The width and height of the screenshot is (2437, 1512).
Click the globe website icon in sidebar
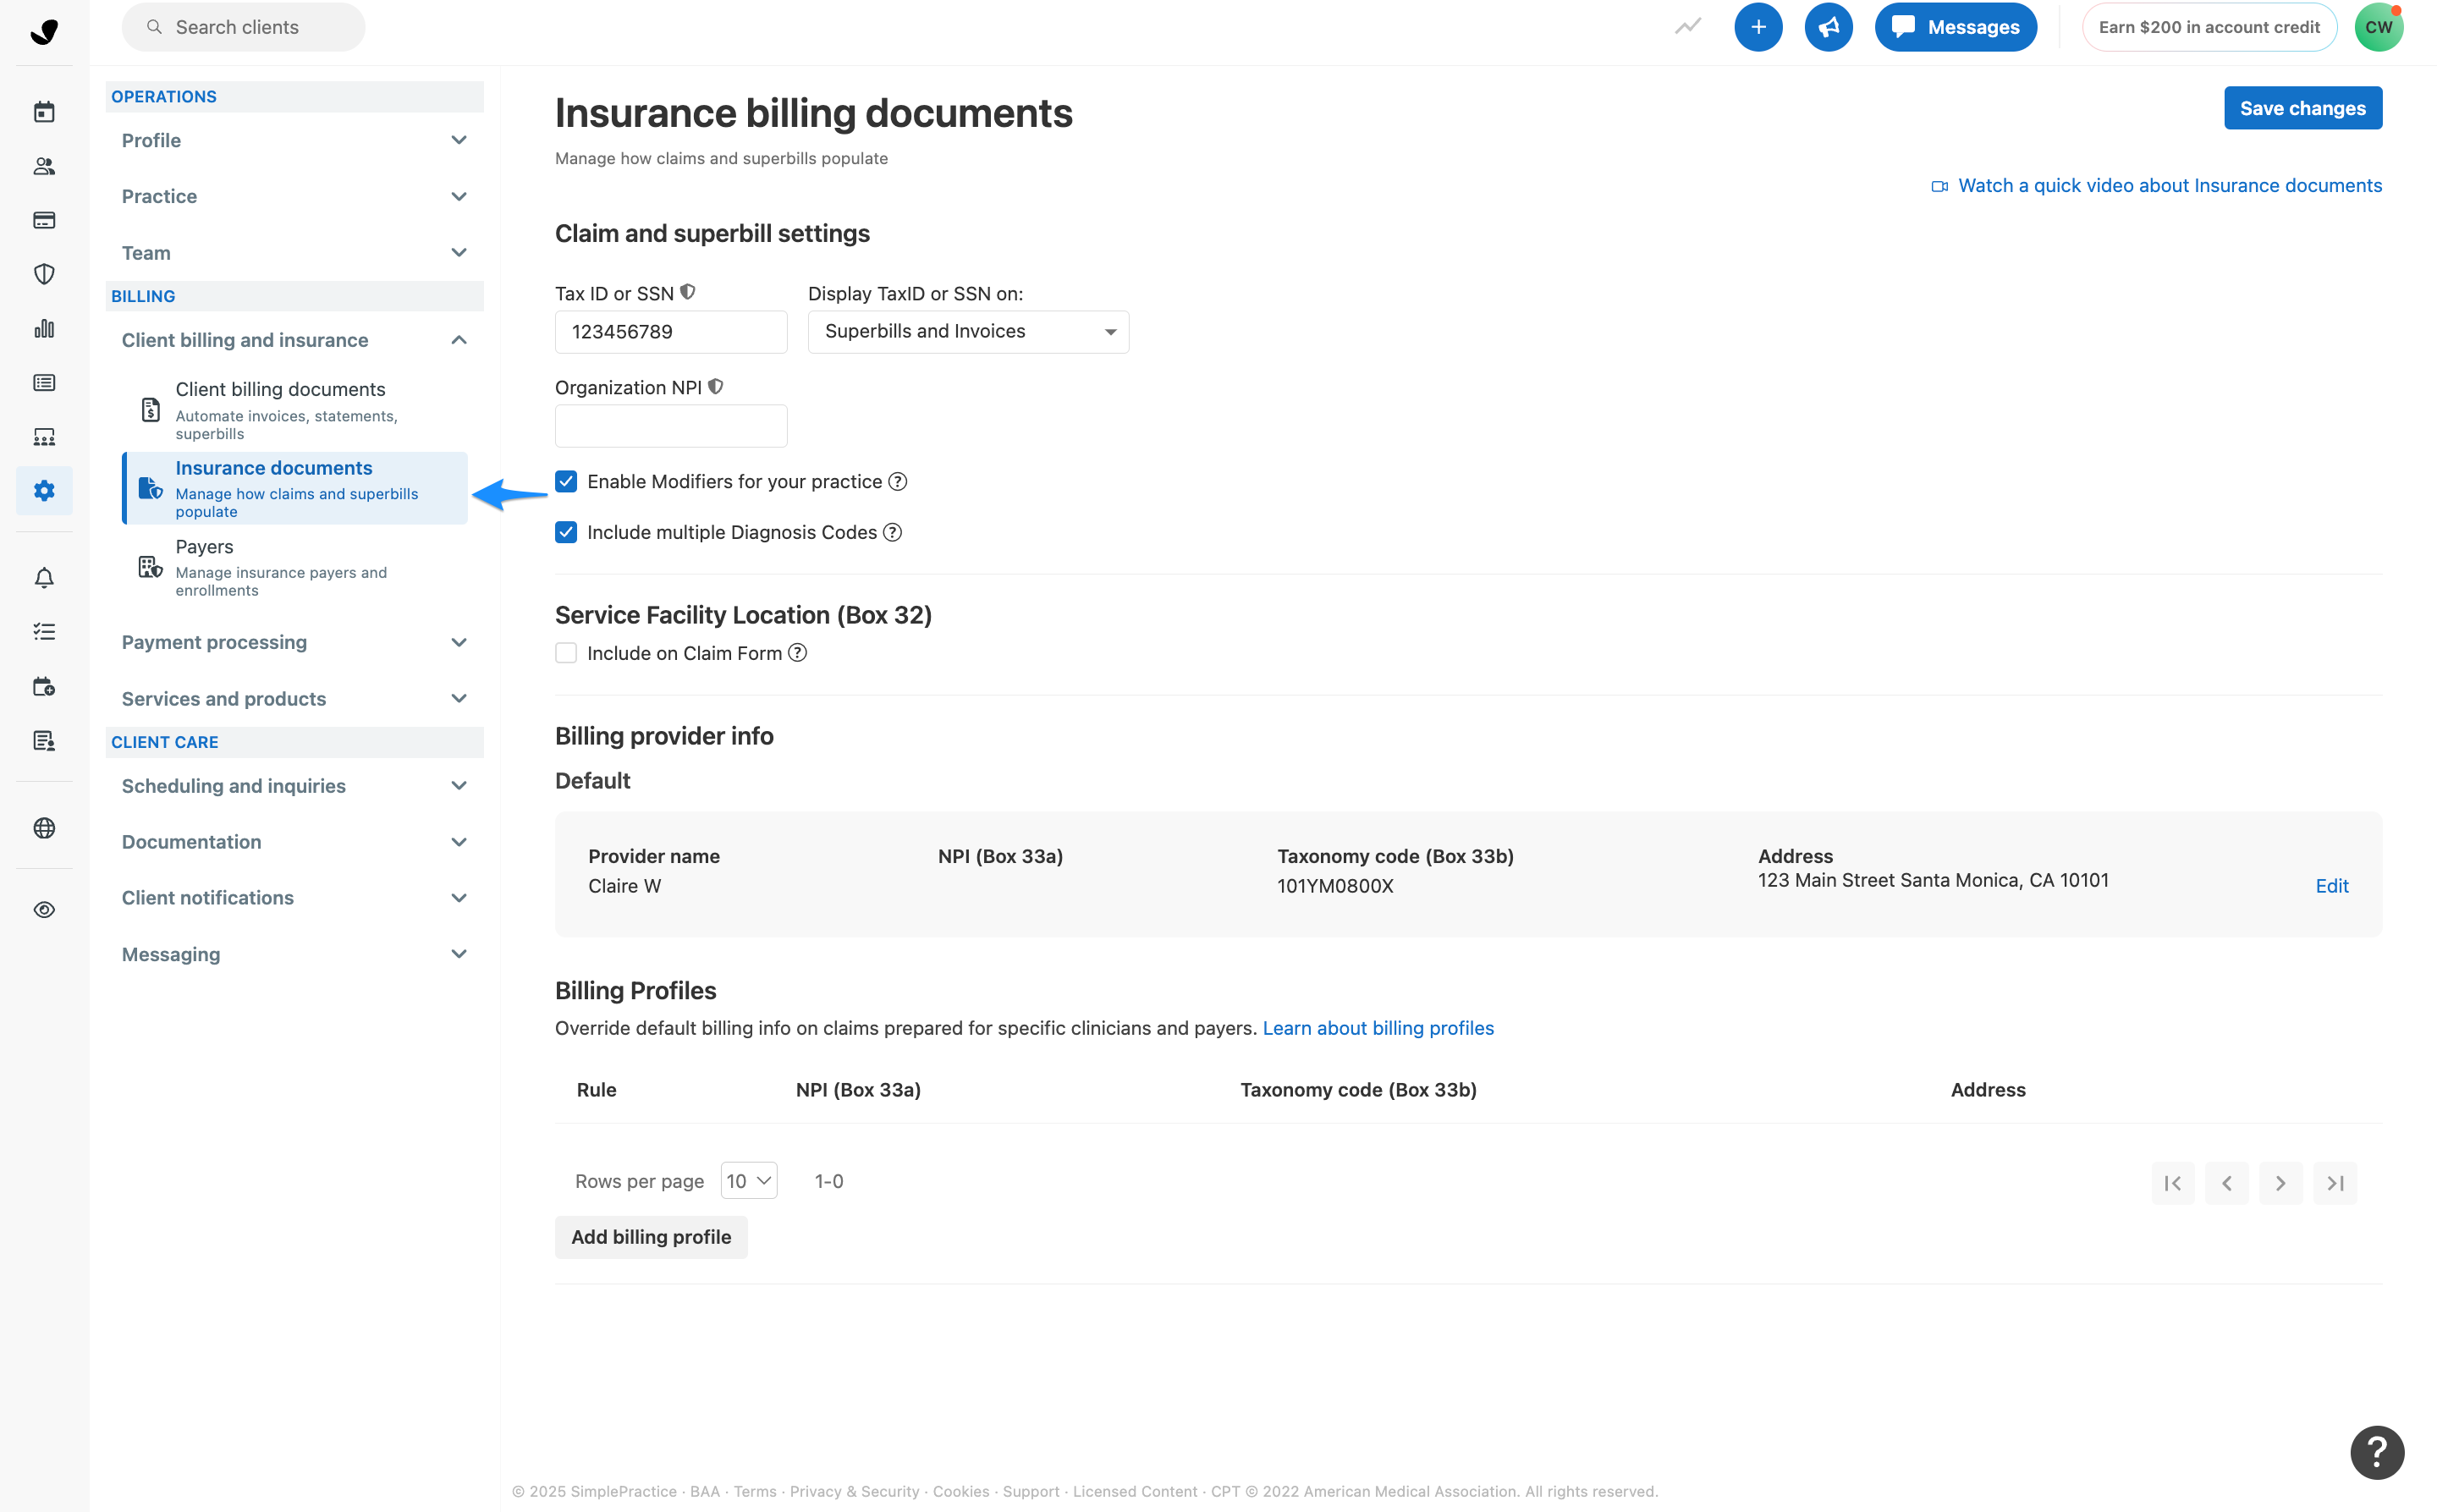[44, 827]
